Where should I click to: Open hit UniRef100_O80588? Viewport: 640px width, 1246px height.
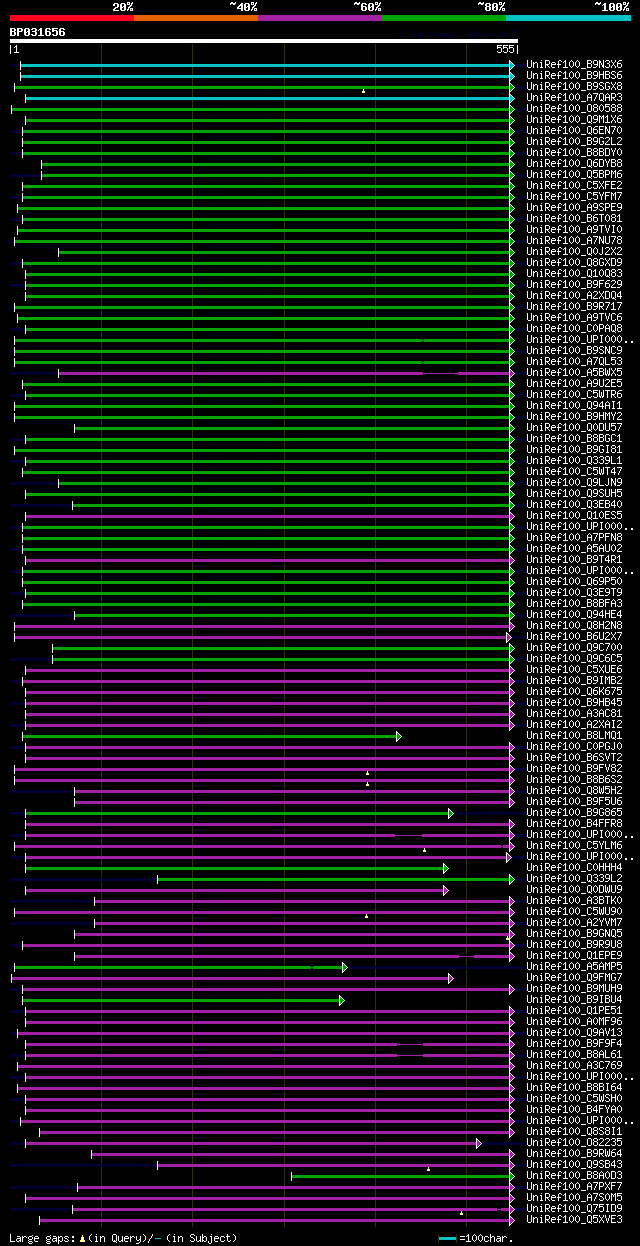(x=574, y=108)
